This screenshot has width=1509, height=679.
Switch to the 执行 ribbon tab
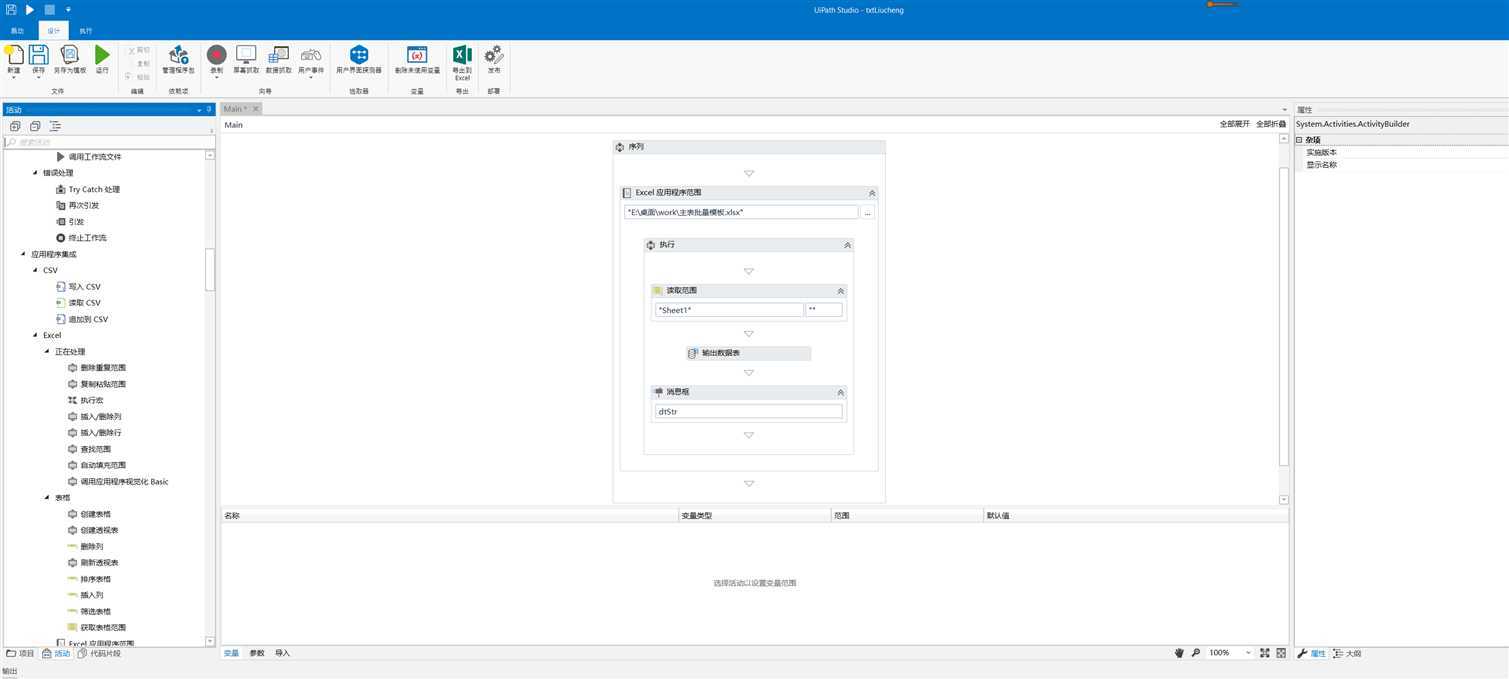coord(86,31)
